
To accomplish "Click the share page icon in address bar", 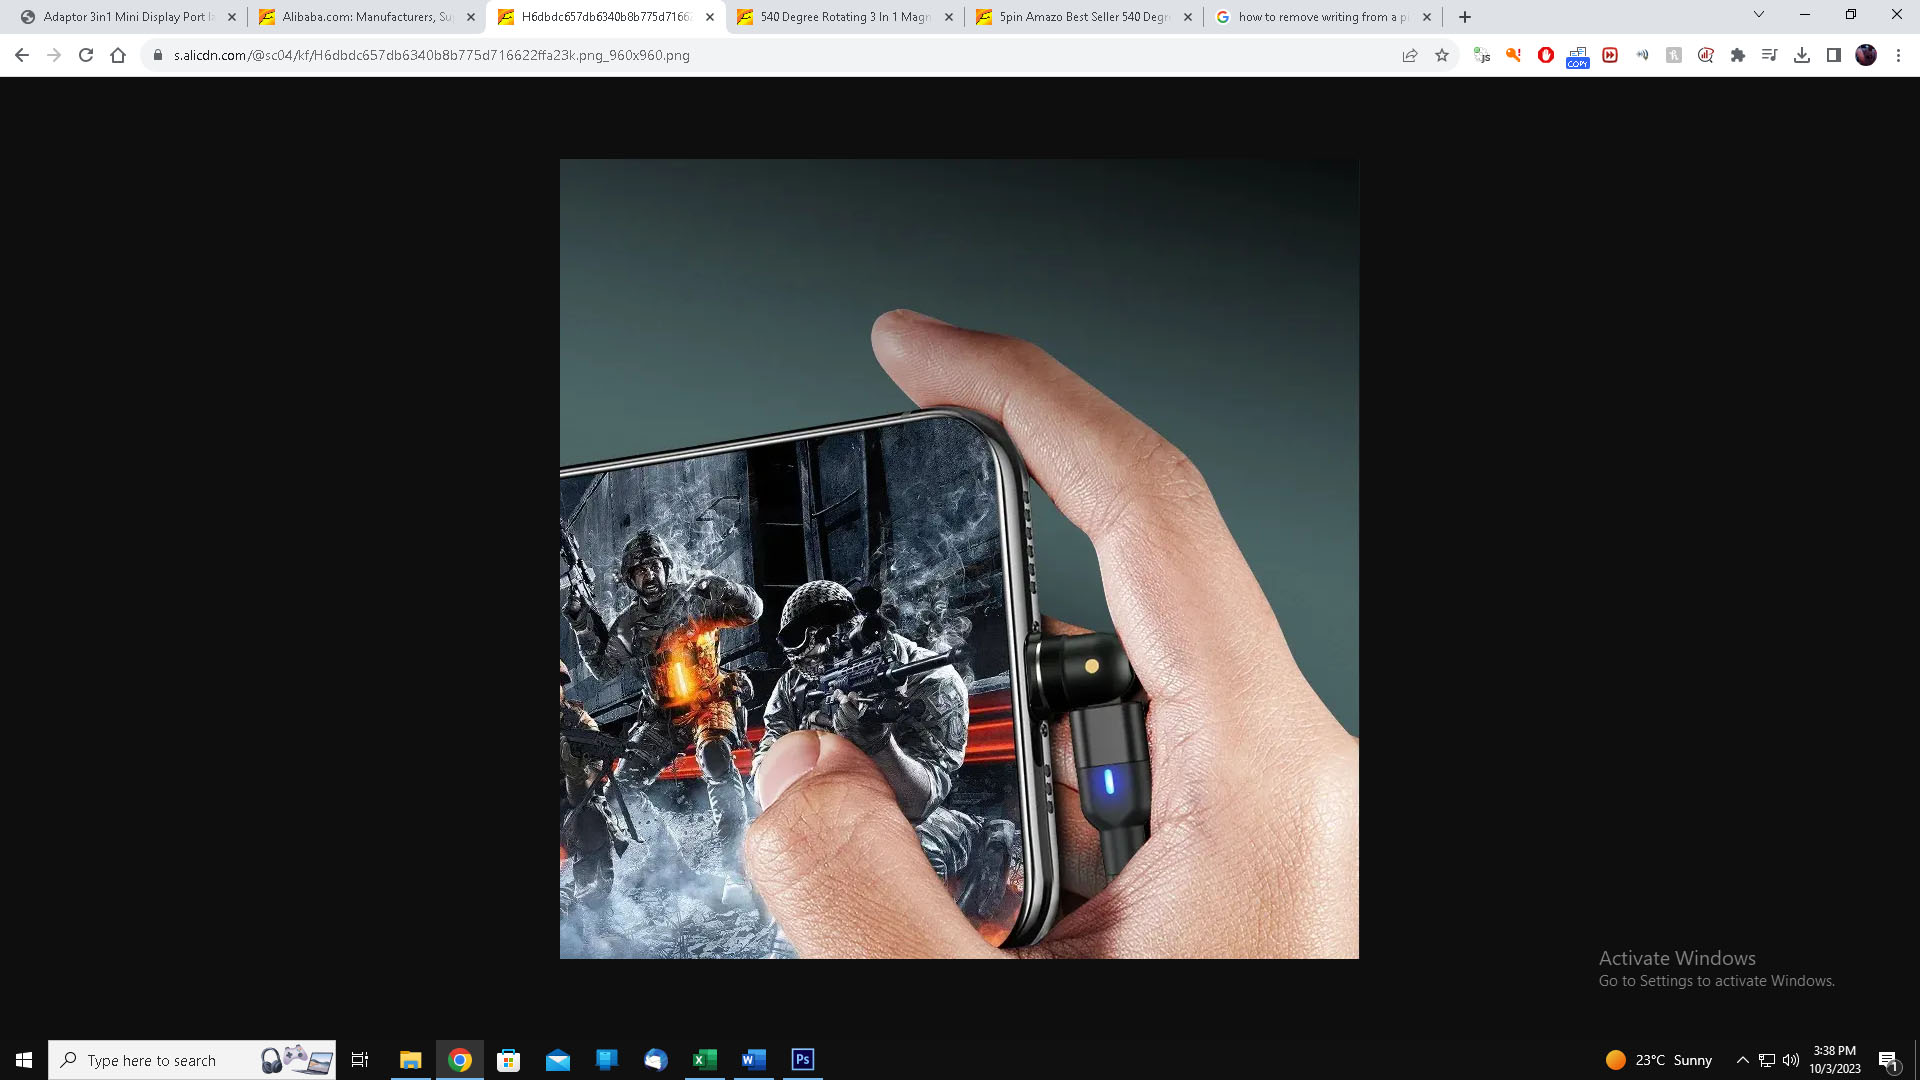I will click(1410, 56).
